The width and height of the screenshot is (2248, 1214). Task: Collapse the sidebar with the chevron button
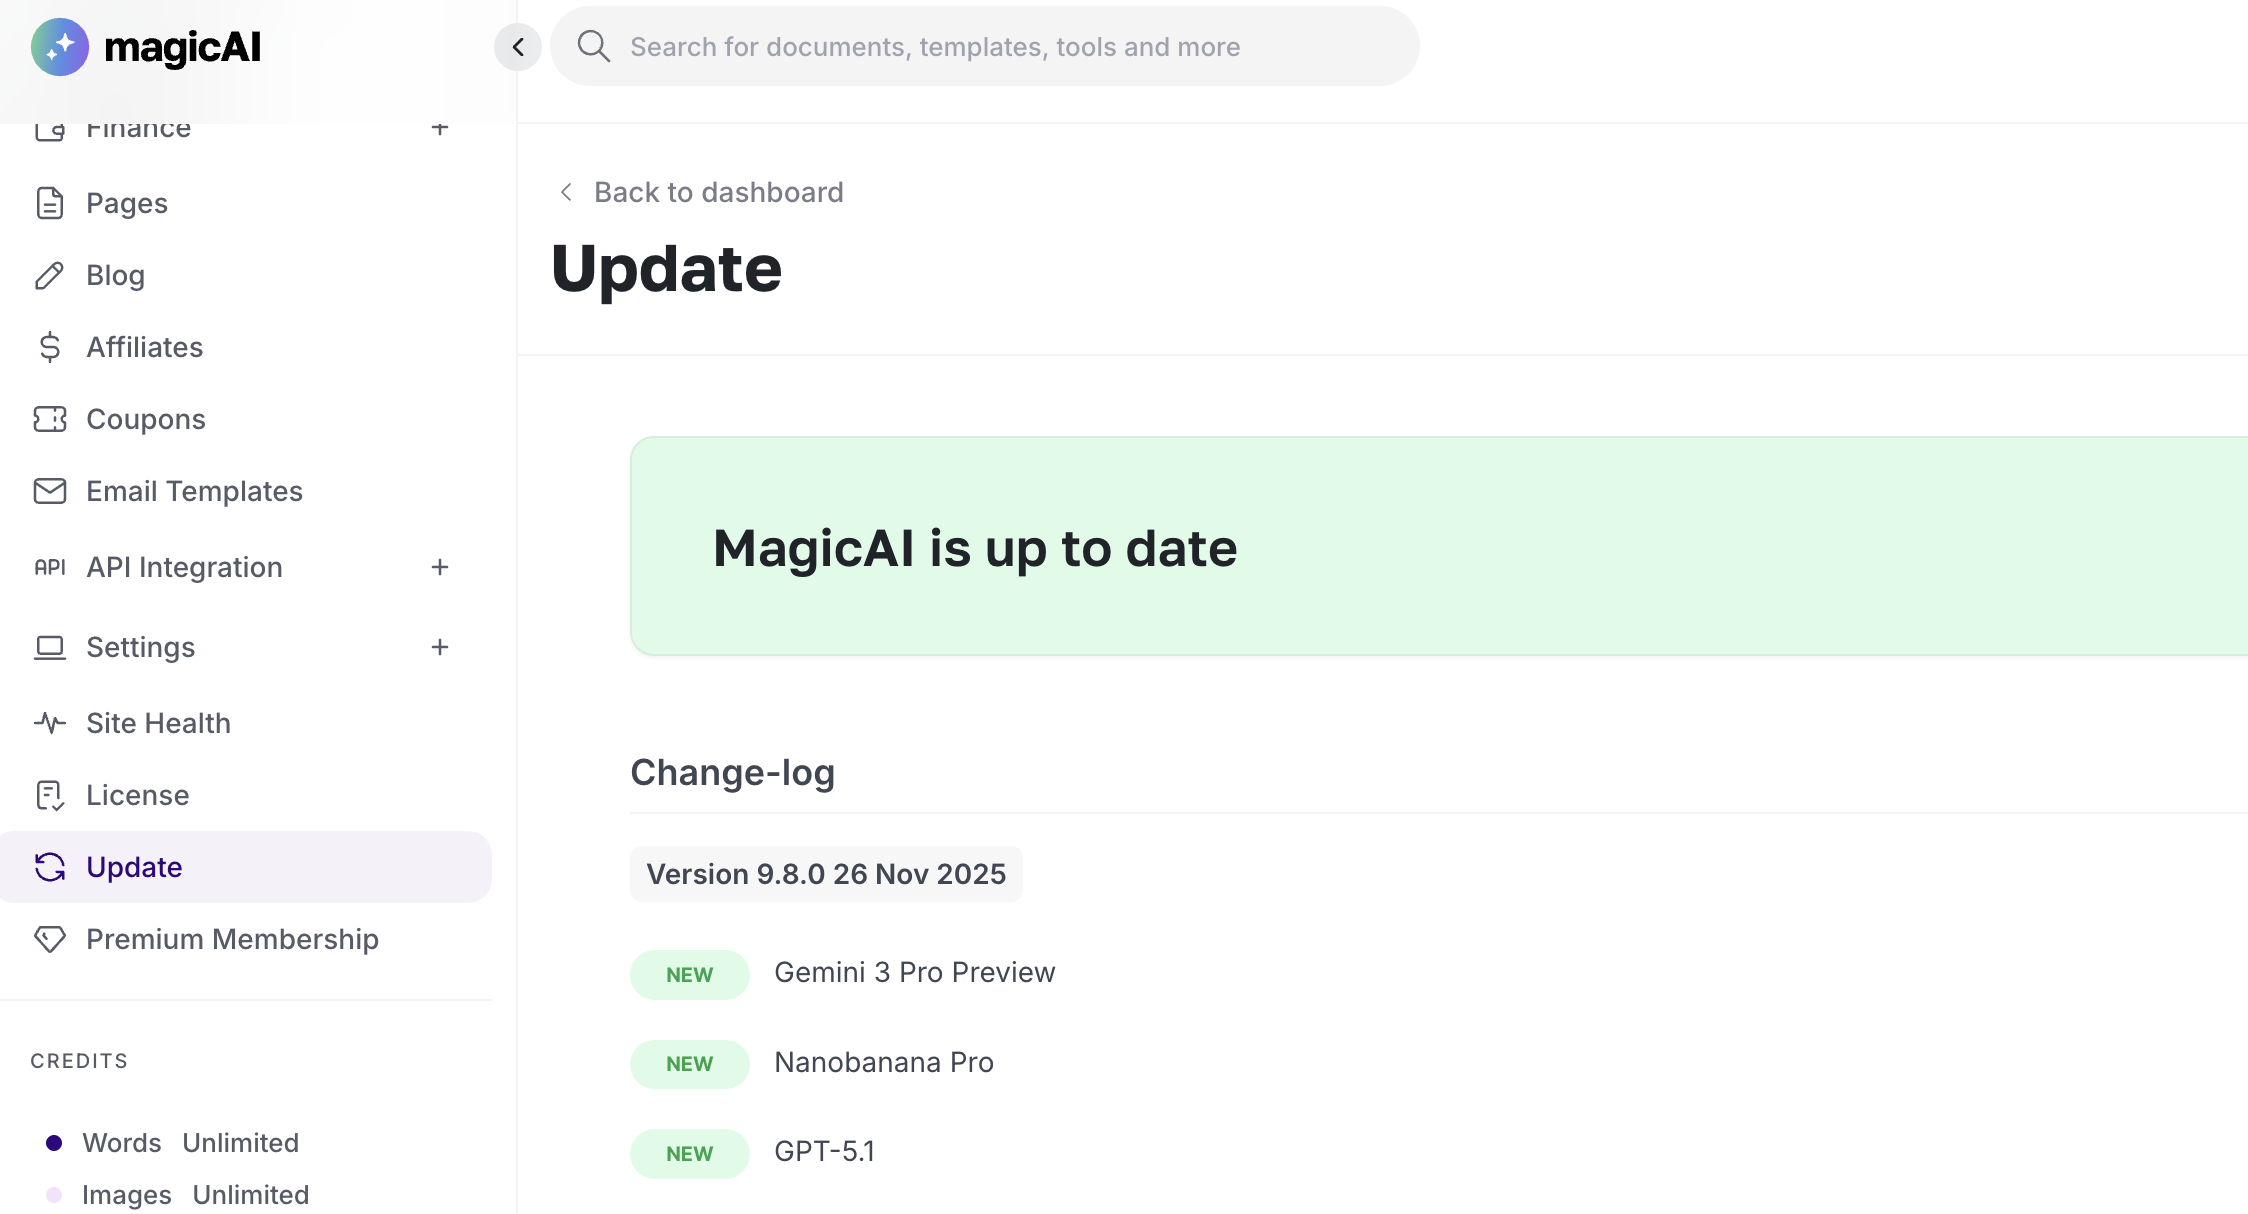pos(518,47)
